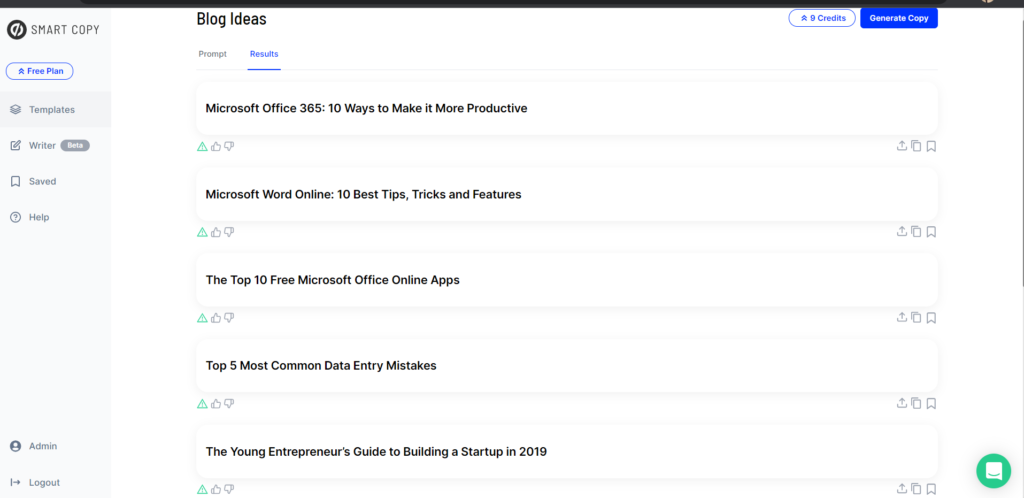
Task: Share the Data Entry Mistakes result
Action: (902, 403)
